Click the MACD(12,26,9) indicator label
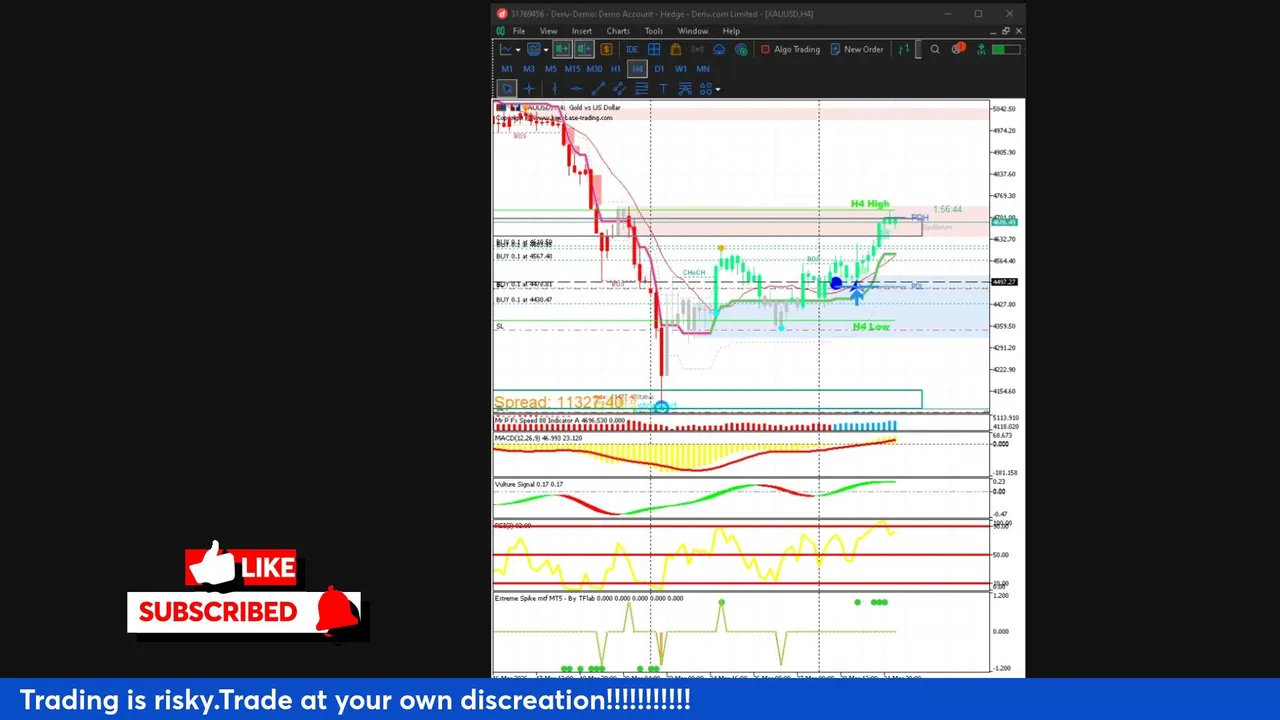This screenshot has height=720, width=1280. [x=538, y=438]
